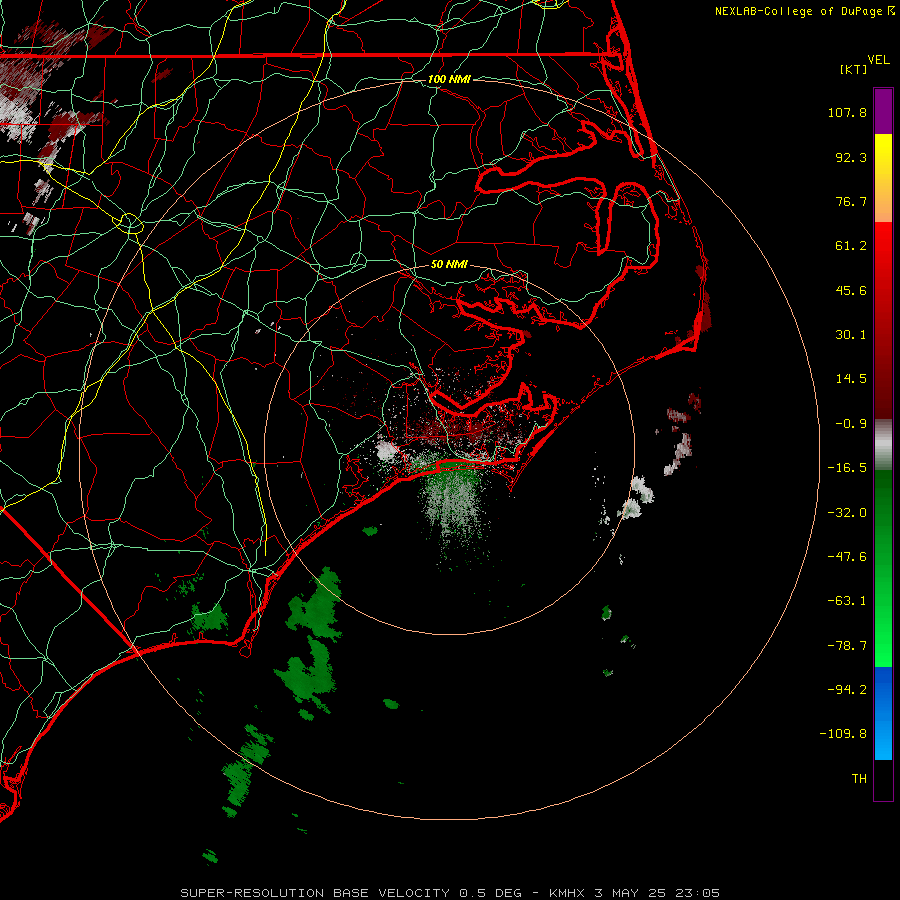Click the 14.5 velocity scale value
The height and width of the screenshot is (900, 900).
[851, 379]
